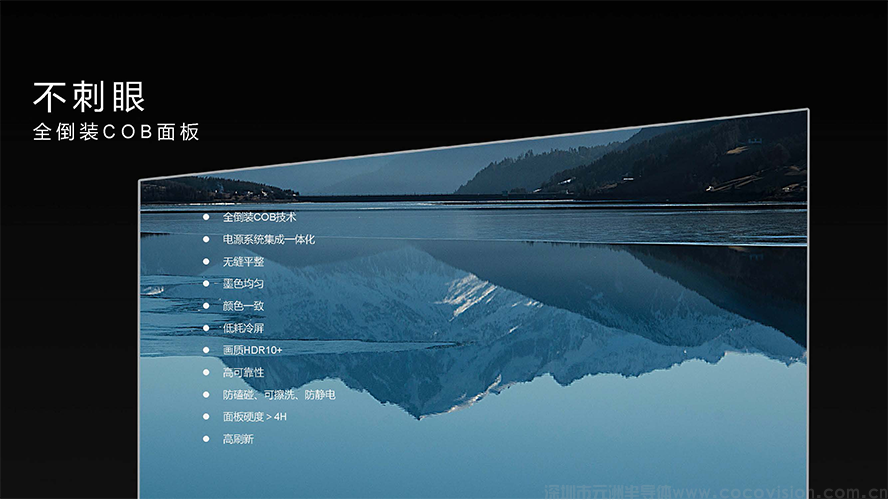
Task: Click the white bullet dot beside 全倒装COB技术
Action: click(x=206, y=217)
